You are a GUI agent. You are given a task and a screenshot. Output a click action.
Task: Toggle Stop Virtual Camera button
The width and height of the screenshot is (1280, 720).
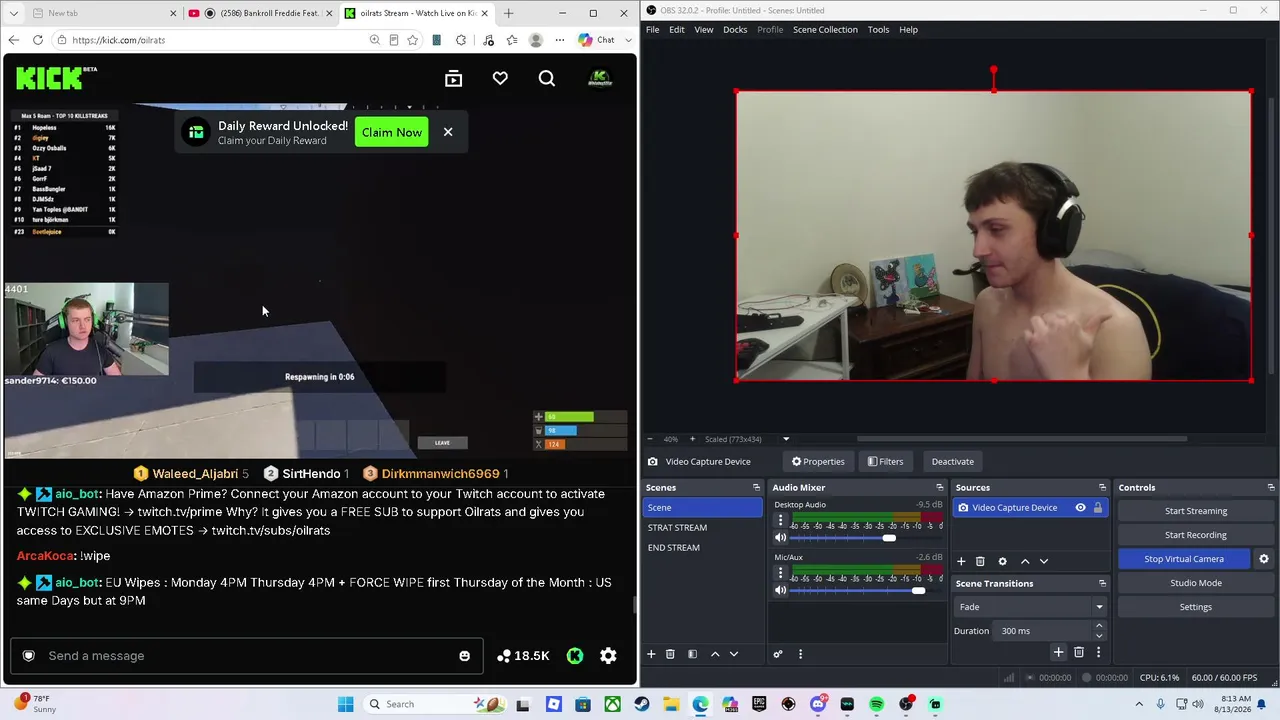(1184, 559)
